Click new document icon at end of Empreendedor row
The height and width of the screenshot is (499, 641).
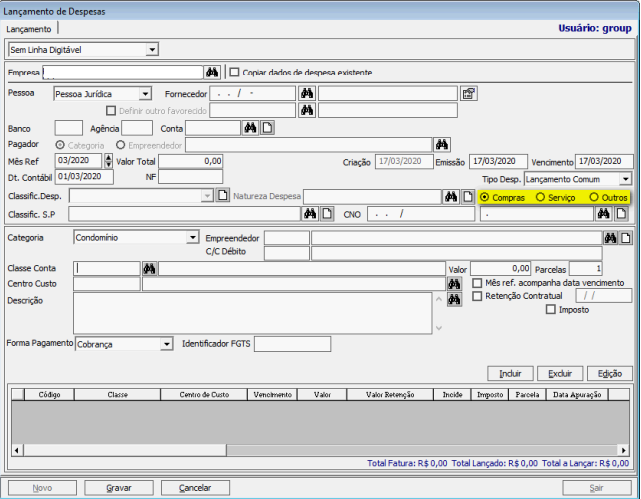(x=626, y=238)
